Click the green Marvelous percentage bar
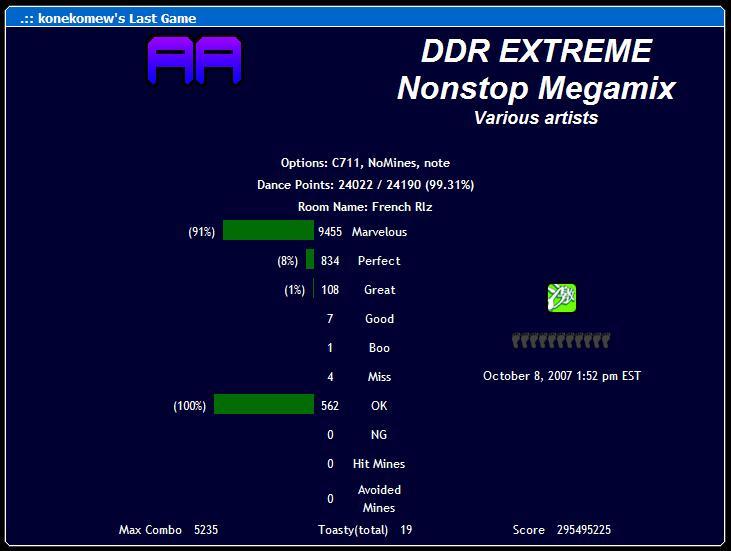Screen dimensions: 731x551 pyautogui.click(x=268, y=231)
